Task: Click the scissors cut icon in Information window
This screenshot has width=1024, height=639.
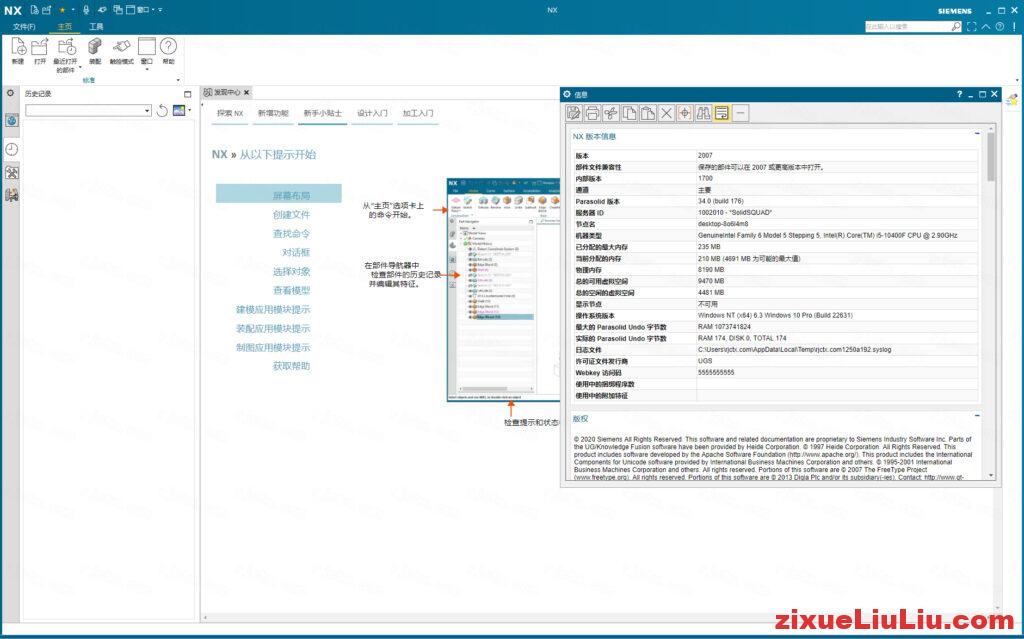Action: (611, 113)
